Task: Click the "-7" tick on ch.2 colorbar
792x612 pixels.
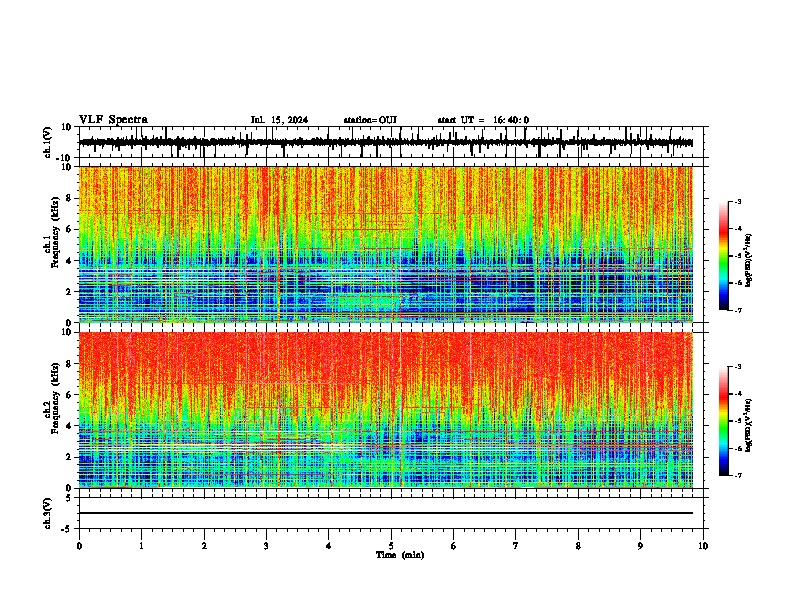Action: (x=737, y=475)
